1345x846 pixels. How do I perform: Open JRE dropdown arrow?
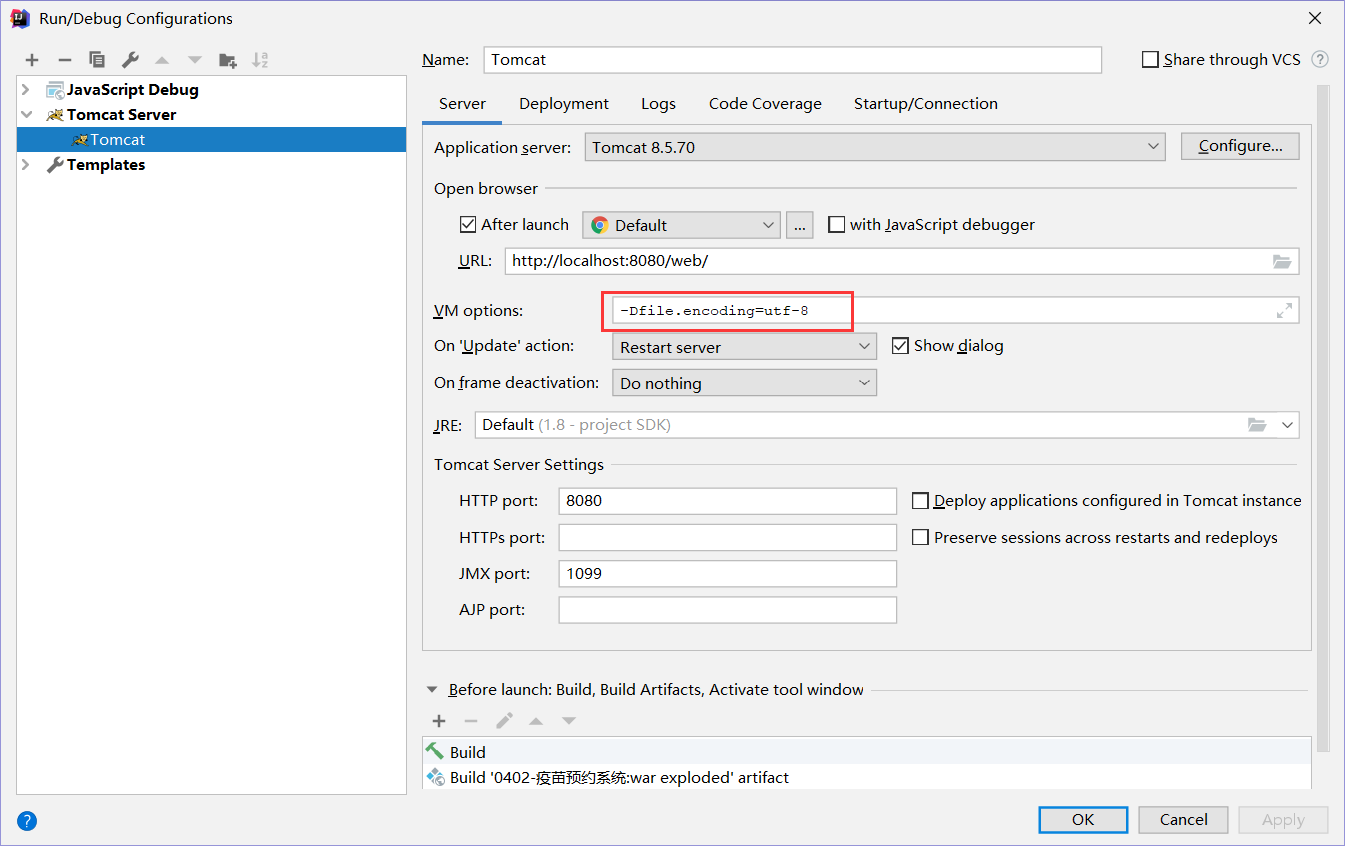click(1287, 425)
